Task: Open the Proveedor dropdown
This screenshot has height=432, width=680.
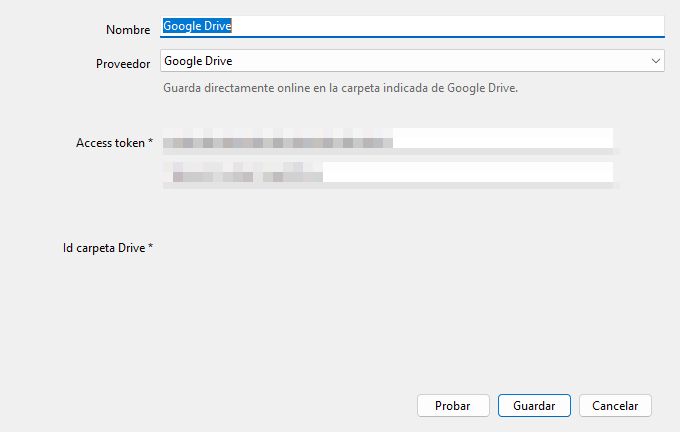Action: (x=412, y=61)
